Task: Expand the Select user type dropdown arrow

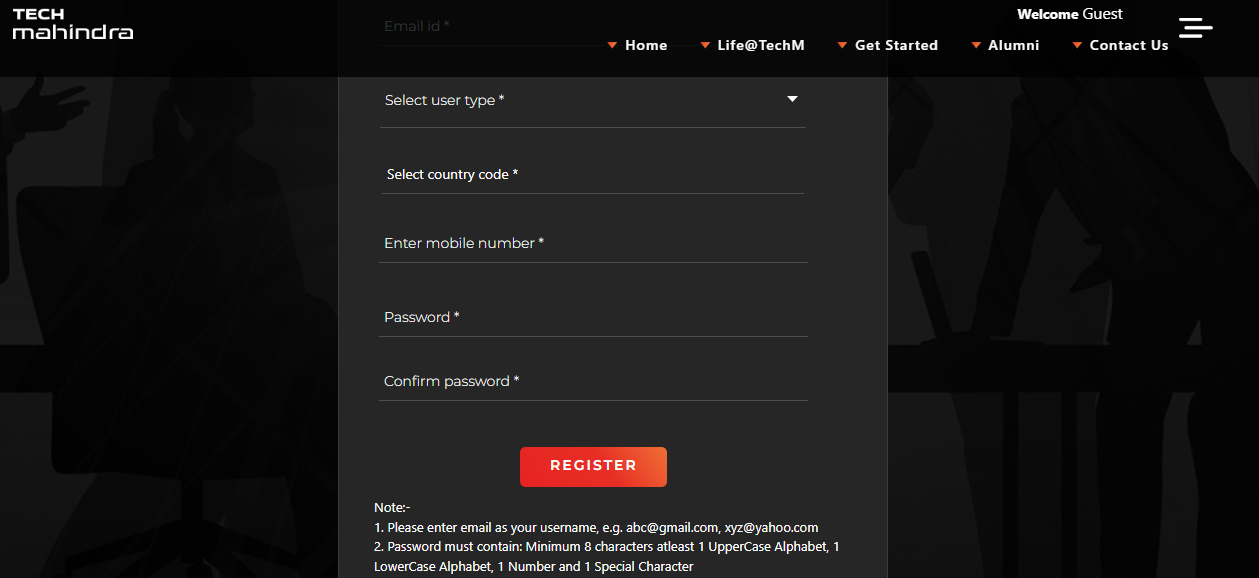Action: pos(792,99)
